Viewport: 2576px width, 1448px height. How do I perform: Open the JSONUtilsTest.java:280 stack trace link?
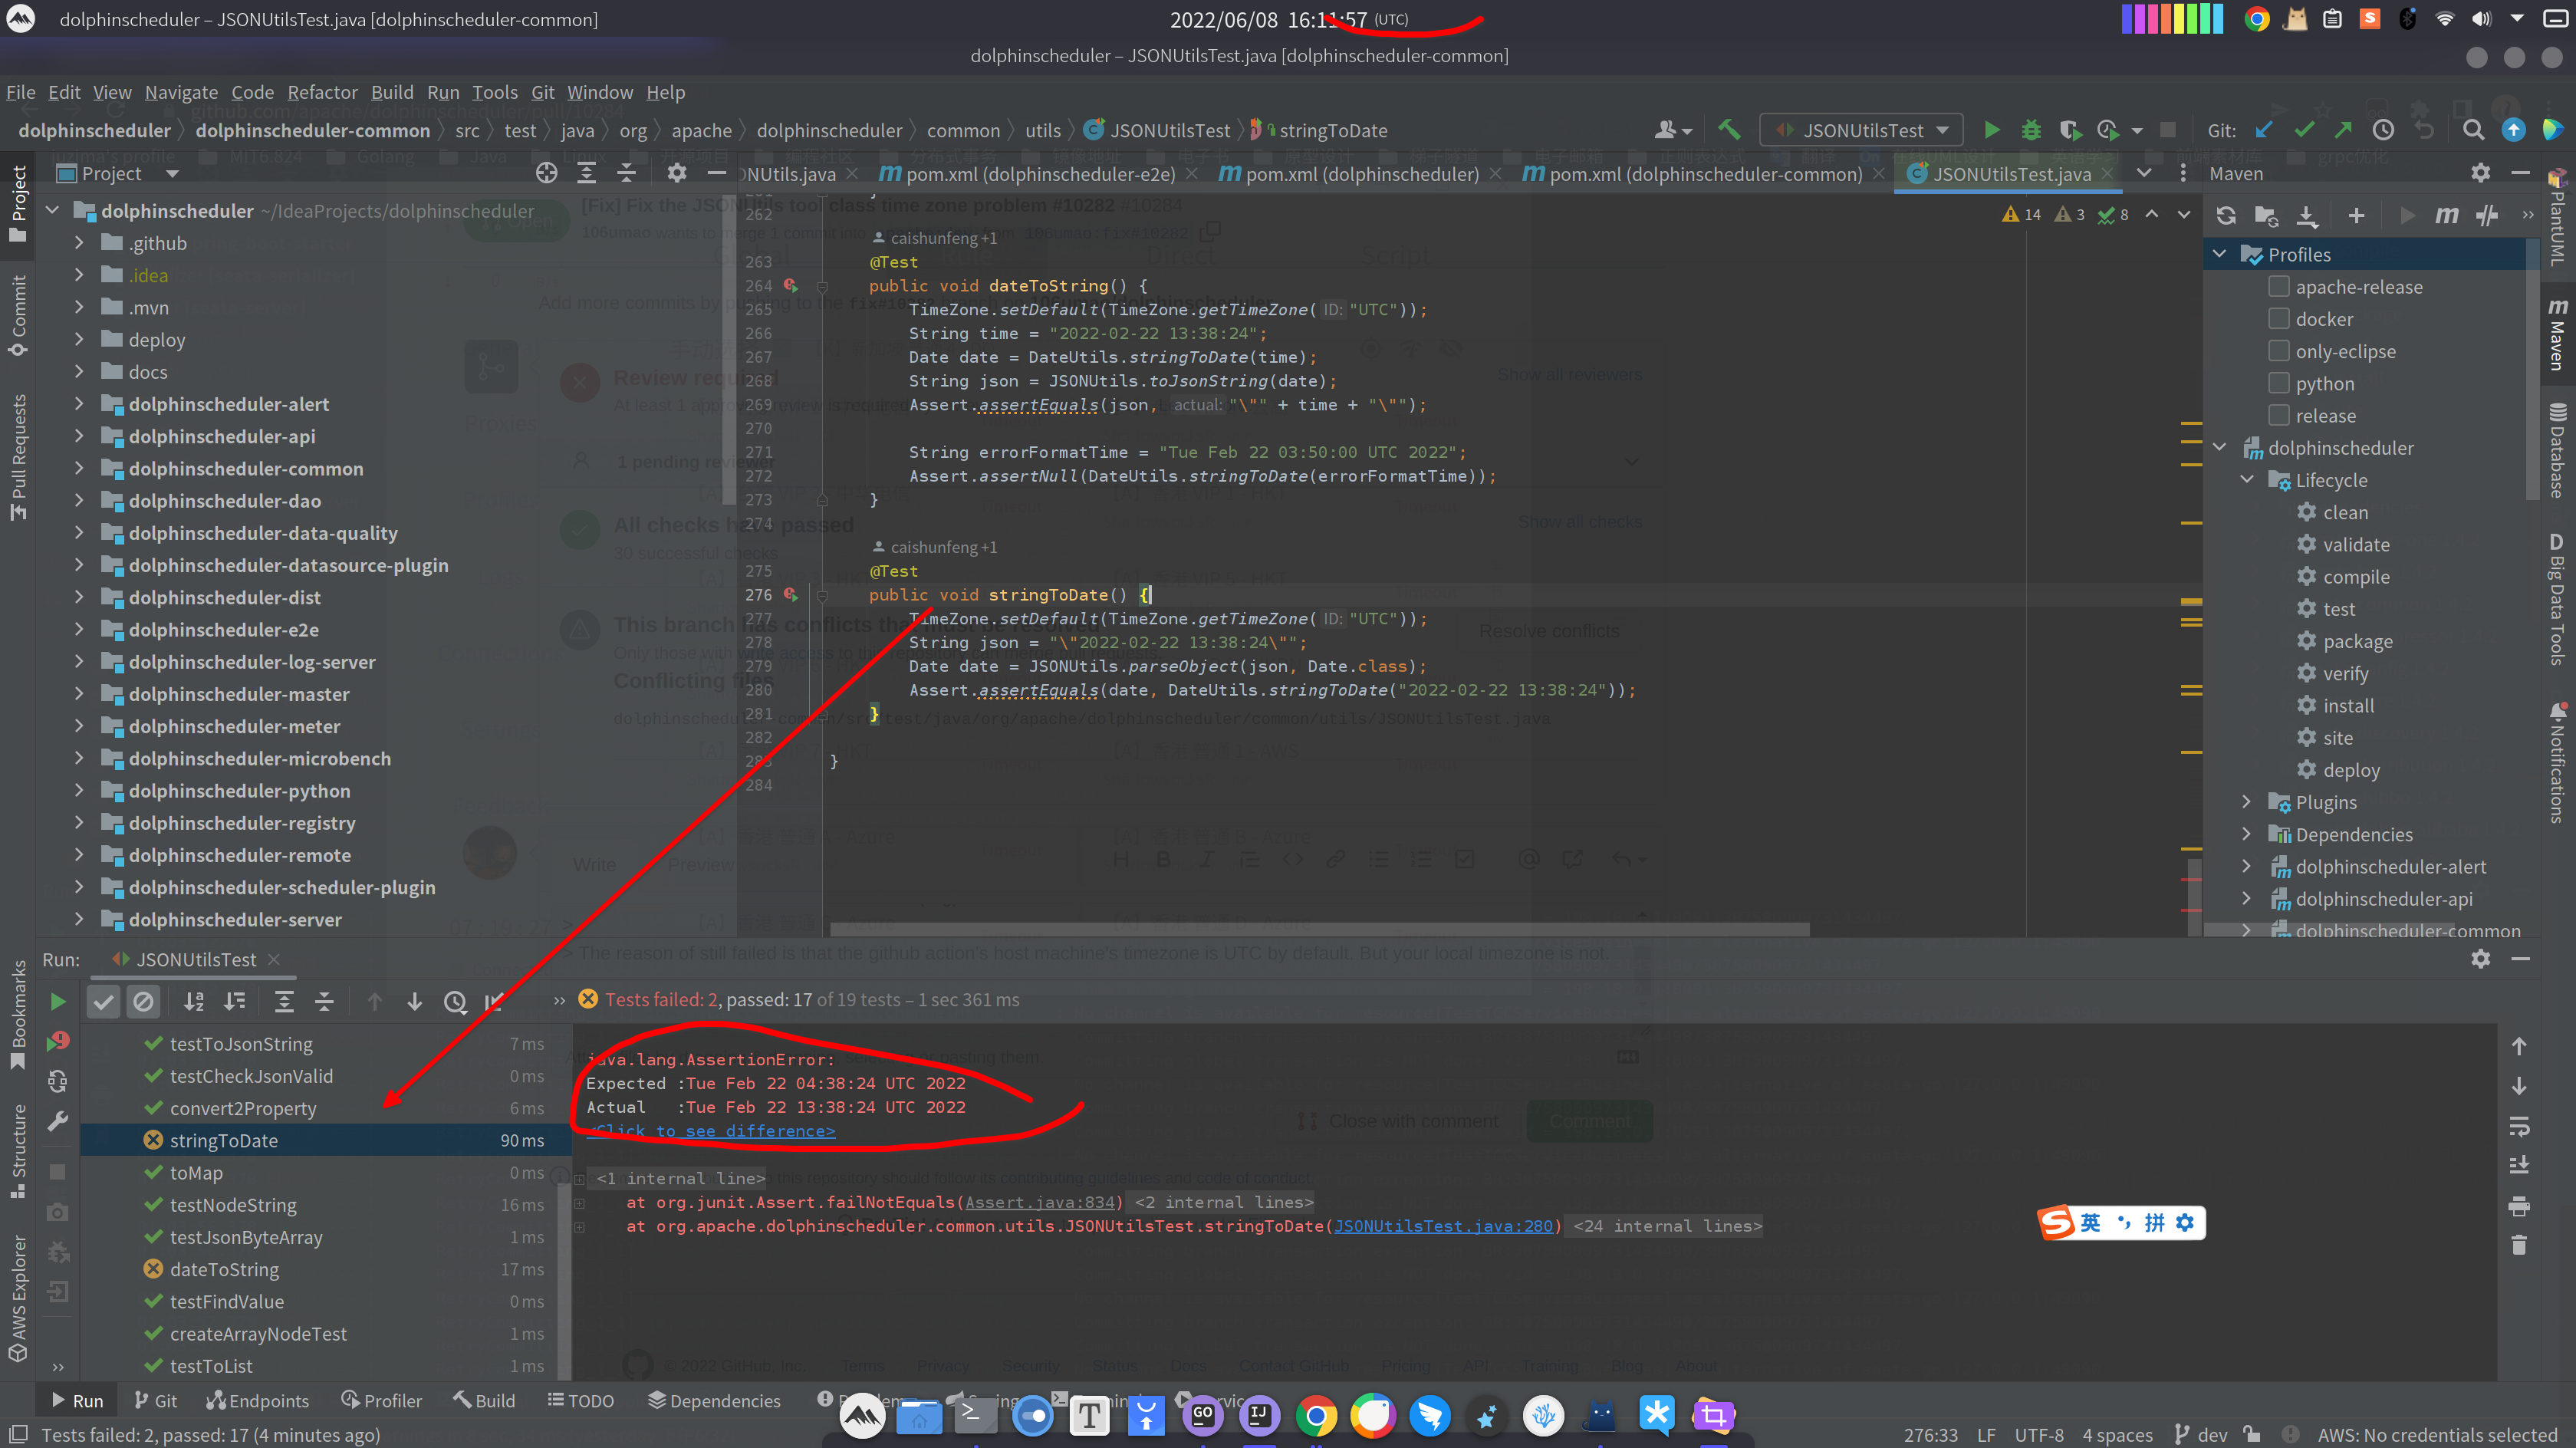coord(1443,1226)
